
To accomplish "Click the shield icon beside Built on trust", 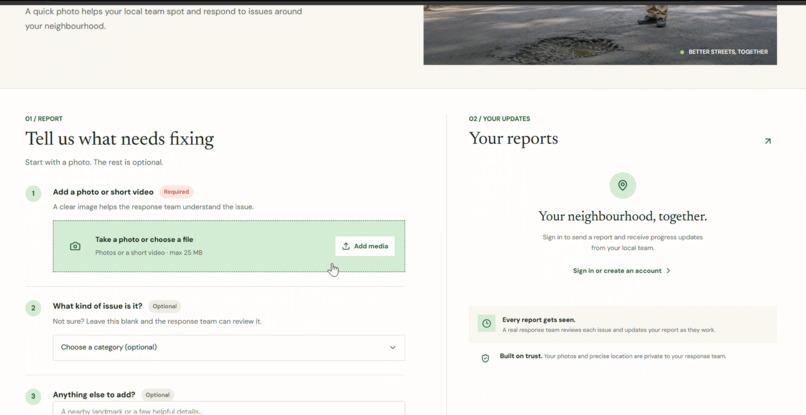I will pyautogui.click(x=485, y=358).
